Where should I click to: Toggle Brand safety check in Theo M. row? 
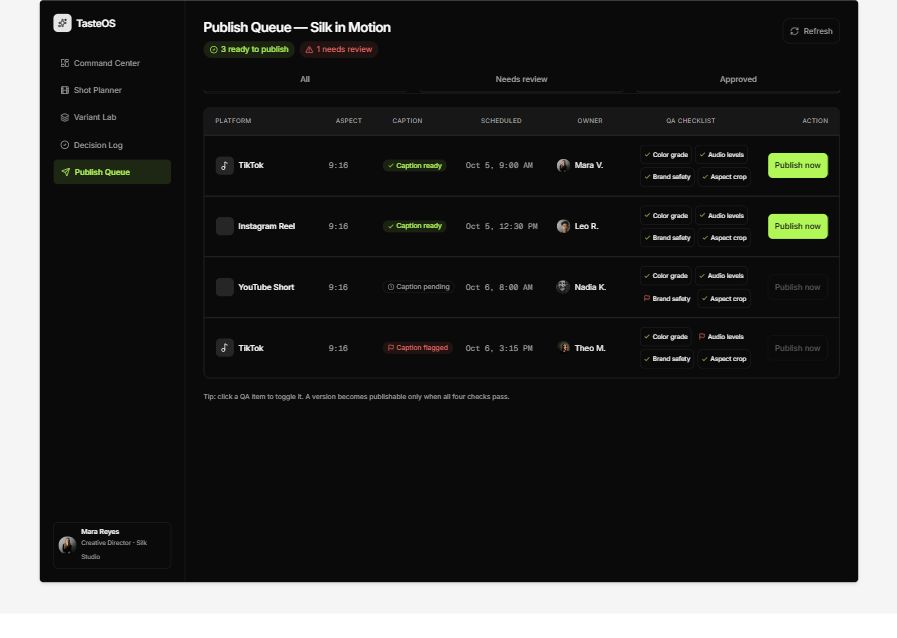click(667, 359)
